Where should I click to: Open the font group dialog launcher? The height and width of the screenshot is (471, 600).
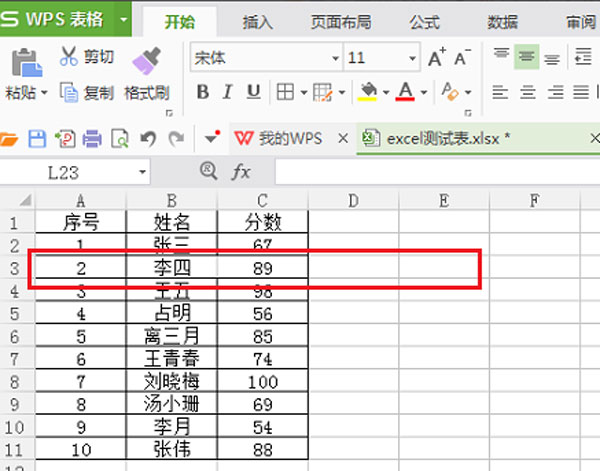[468, 113]
